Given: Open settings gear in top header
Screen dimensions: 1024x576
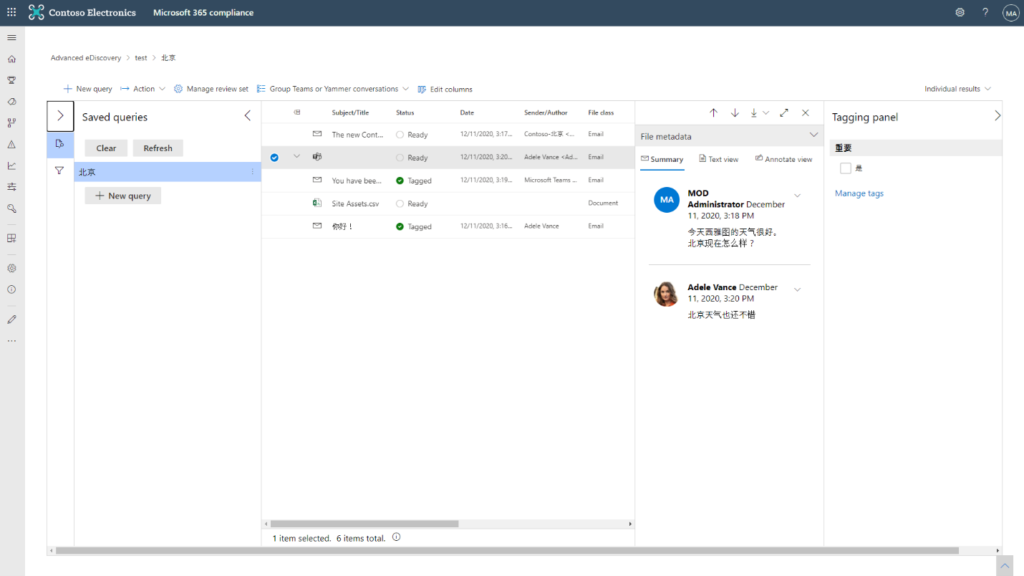Looking at the screenshot, I should (x=960, y=12).
